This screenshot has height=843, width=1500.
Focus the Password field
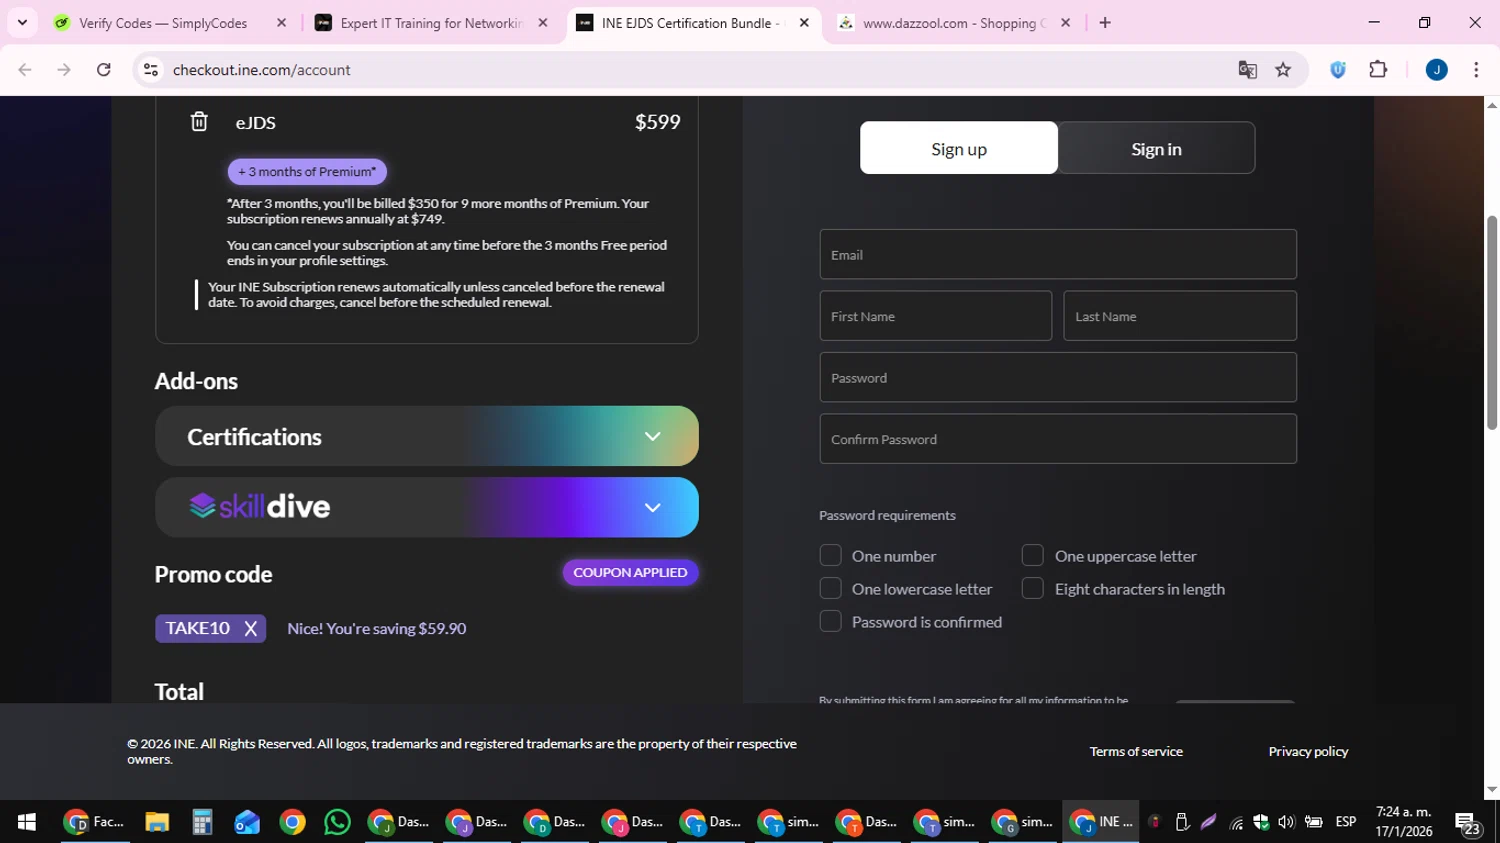(x=1058, y=377)
